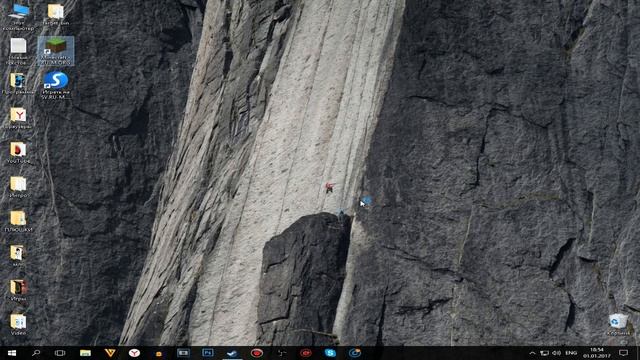Launch the Minecraft shortcut on desktop

56,51
